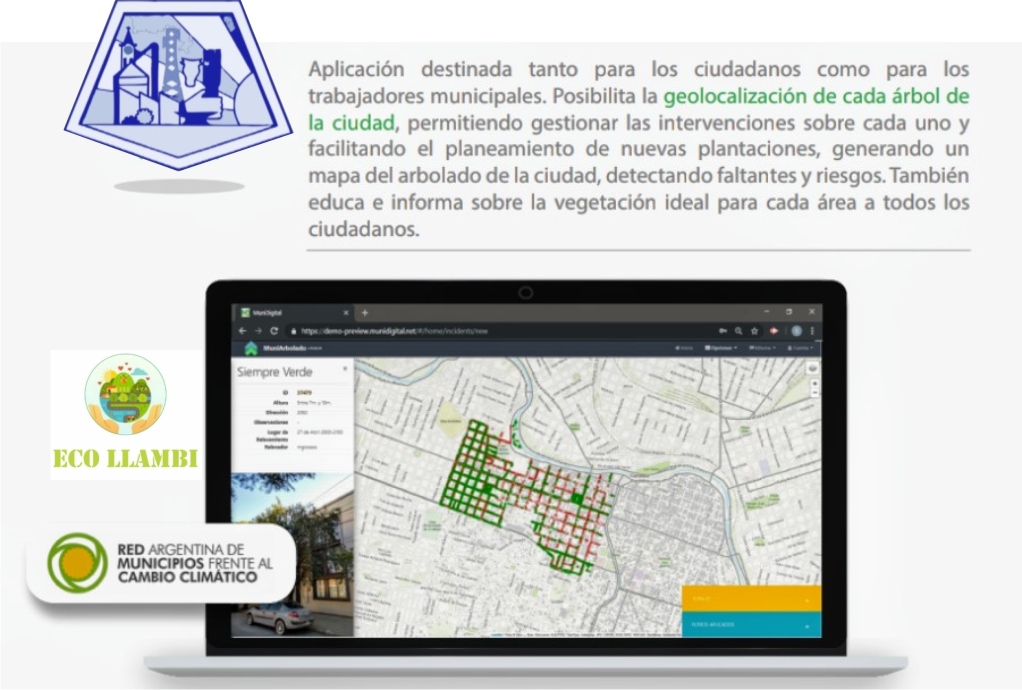This screenshot has width=1022, height=690.
Task: Open the Cuenta dropdown menu
Action: click(x=800, y=348)
